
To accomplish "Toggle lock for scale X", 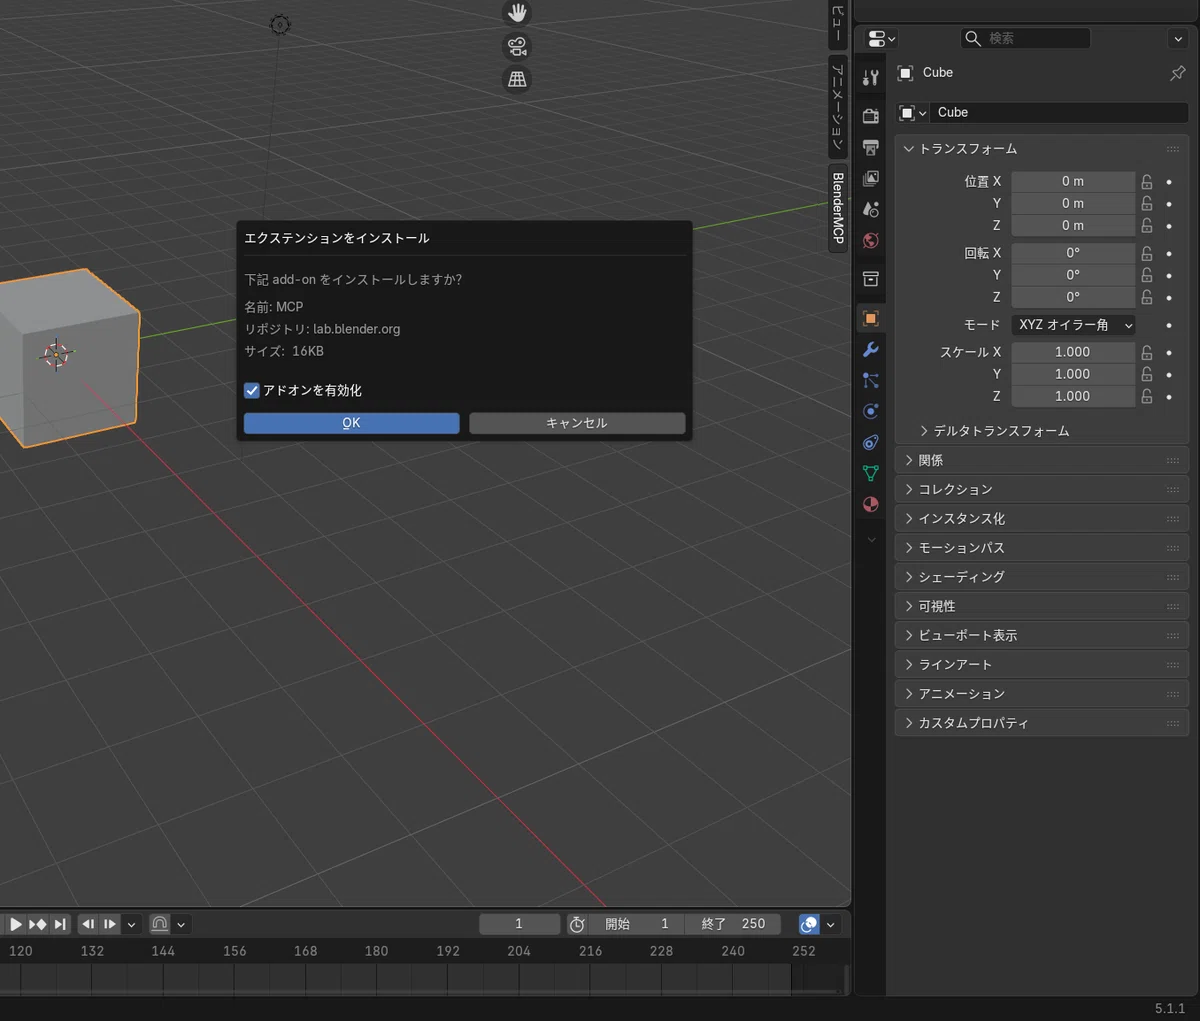I will pos(1147,352).
